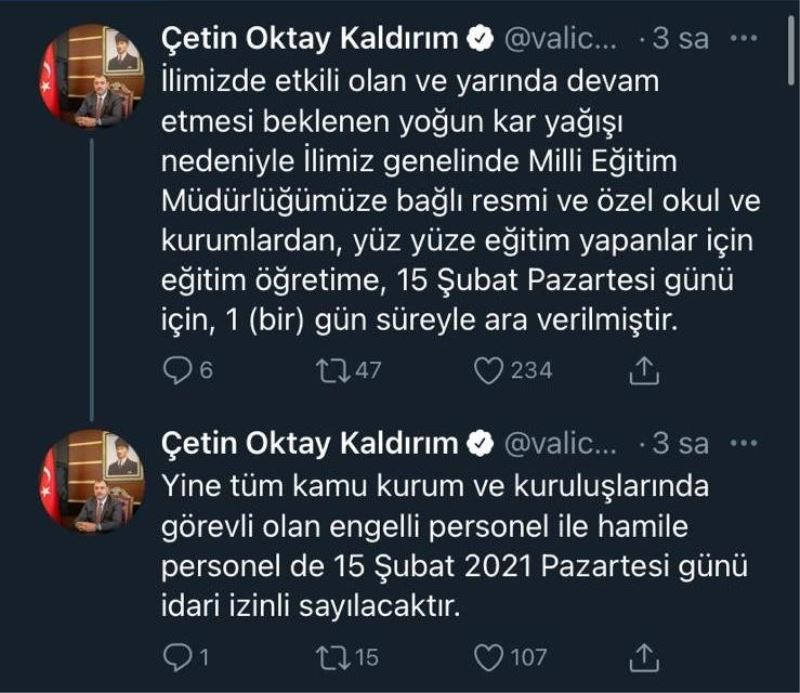Open more options menu on second tweet

[745, 443]
